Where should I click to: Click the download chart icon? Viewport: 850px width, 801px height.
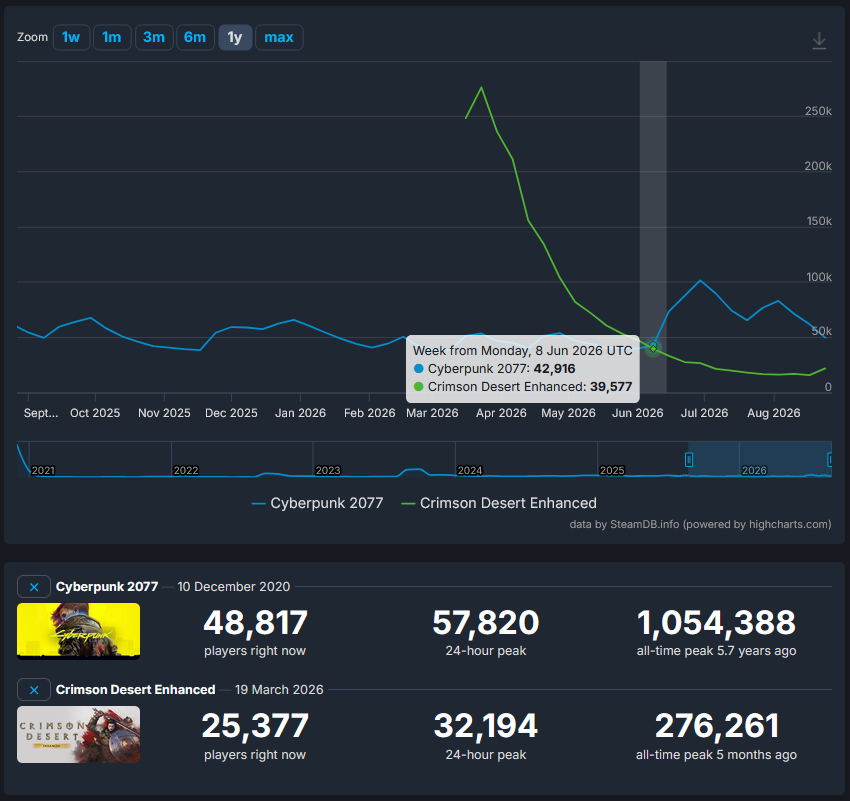click(819, 41)
